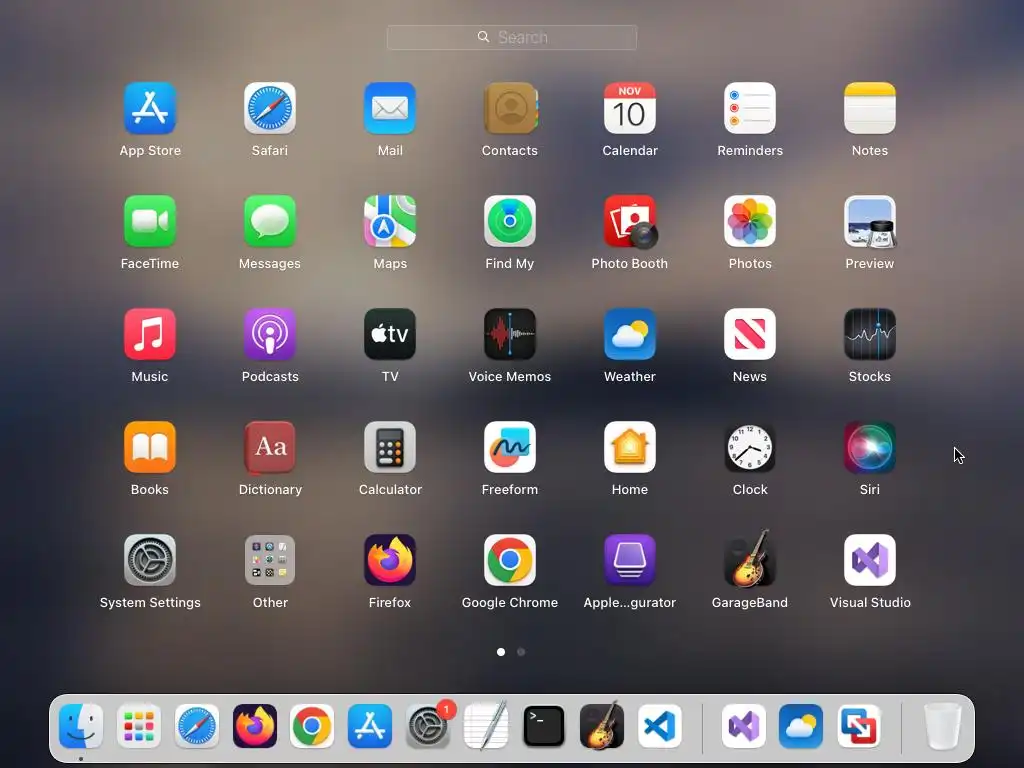
Task: Launch the Apple TV app
Action: click(x=390, y=334)
